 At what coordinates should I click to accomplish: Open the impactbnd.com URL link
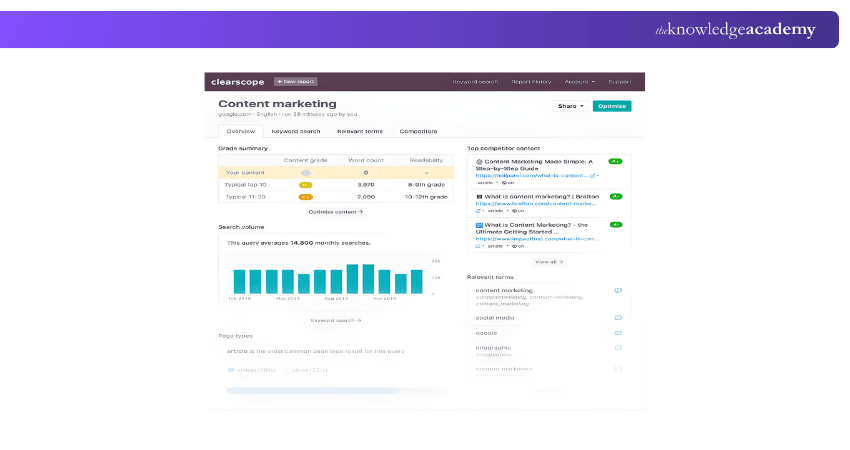[537, 239]
